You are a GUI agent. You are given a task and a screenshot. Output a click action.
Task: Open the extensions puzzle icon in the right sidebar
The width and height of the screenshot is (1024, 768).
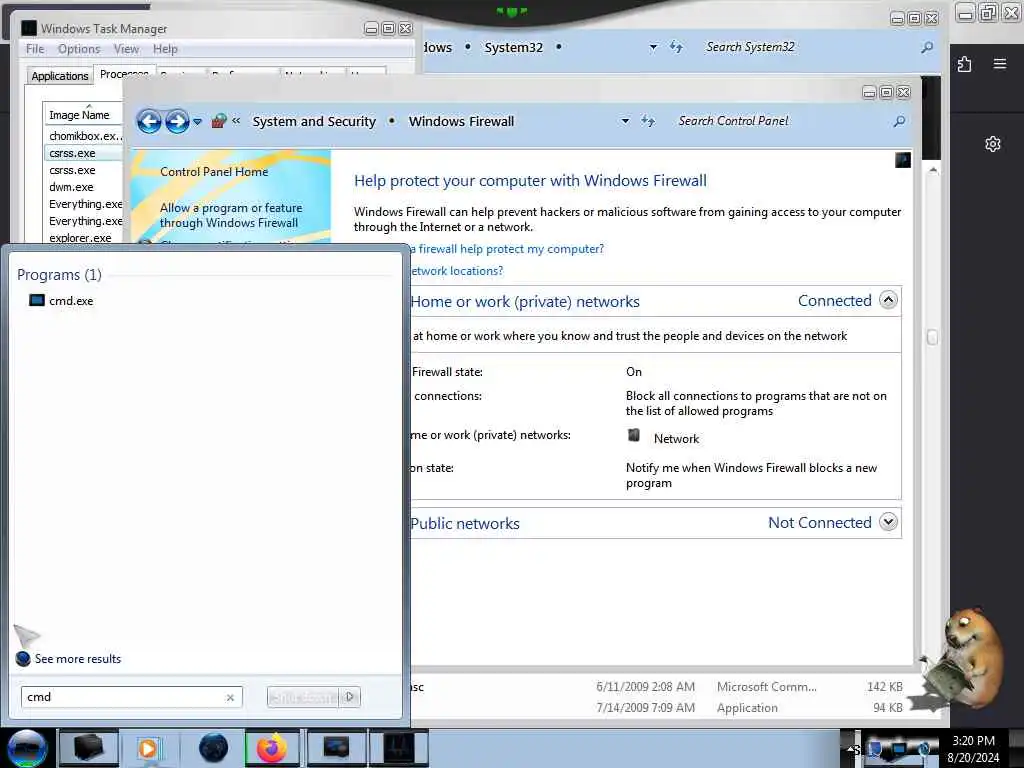(965, 63)
